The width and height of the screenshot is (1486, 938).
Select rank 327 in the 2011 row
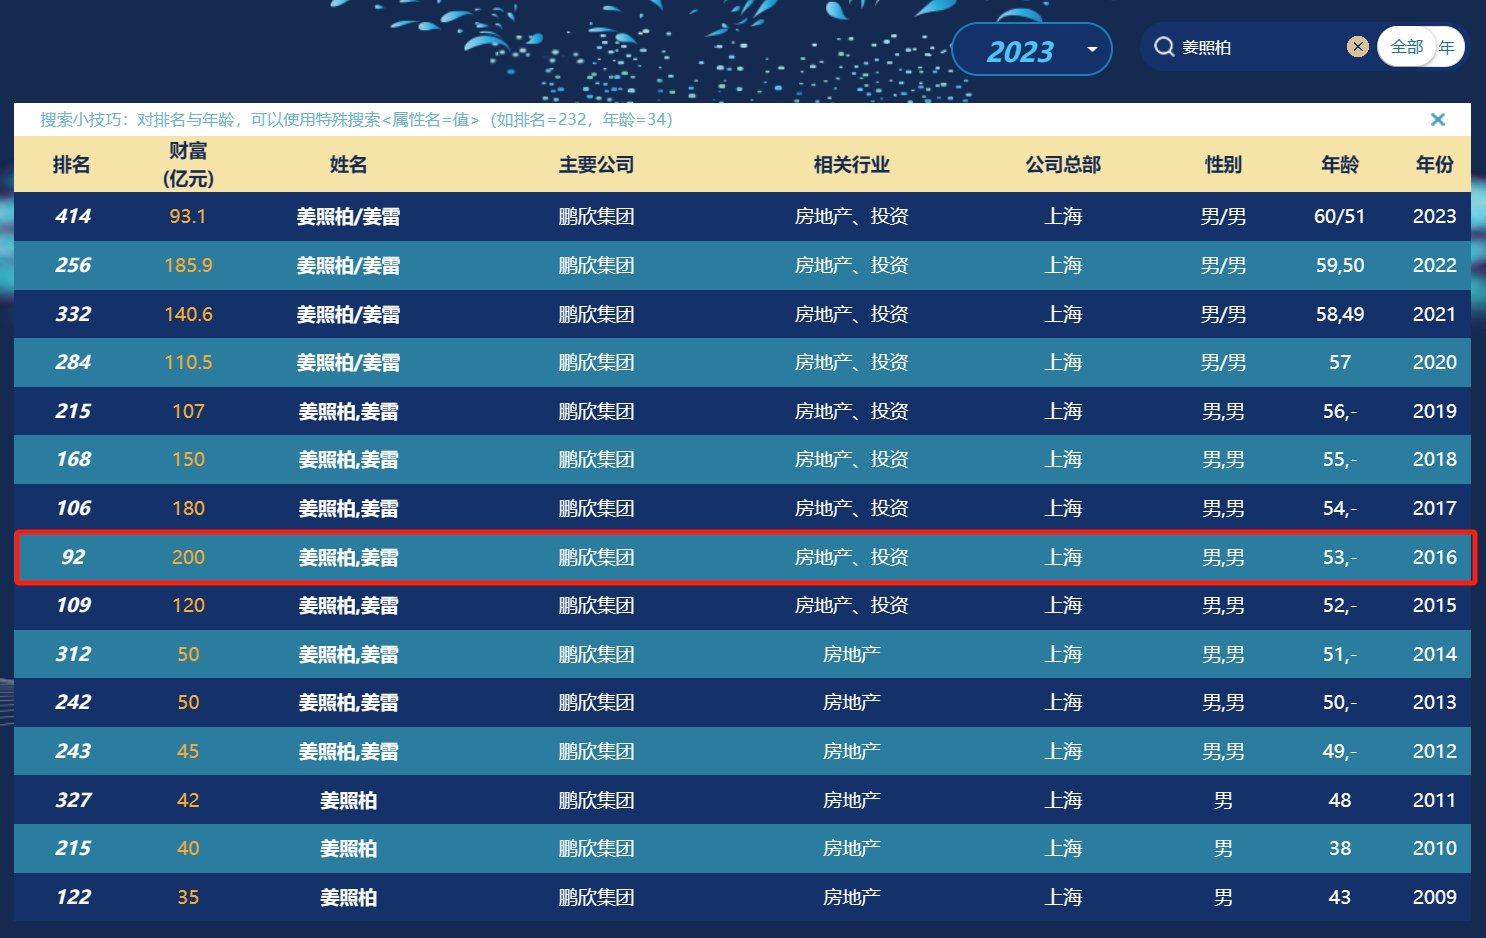coord(73,800)
